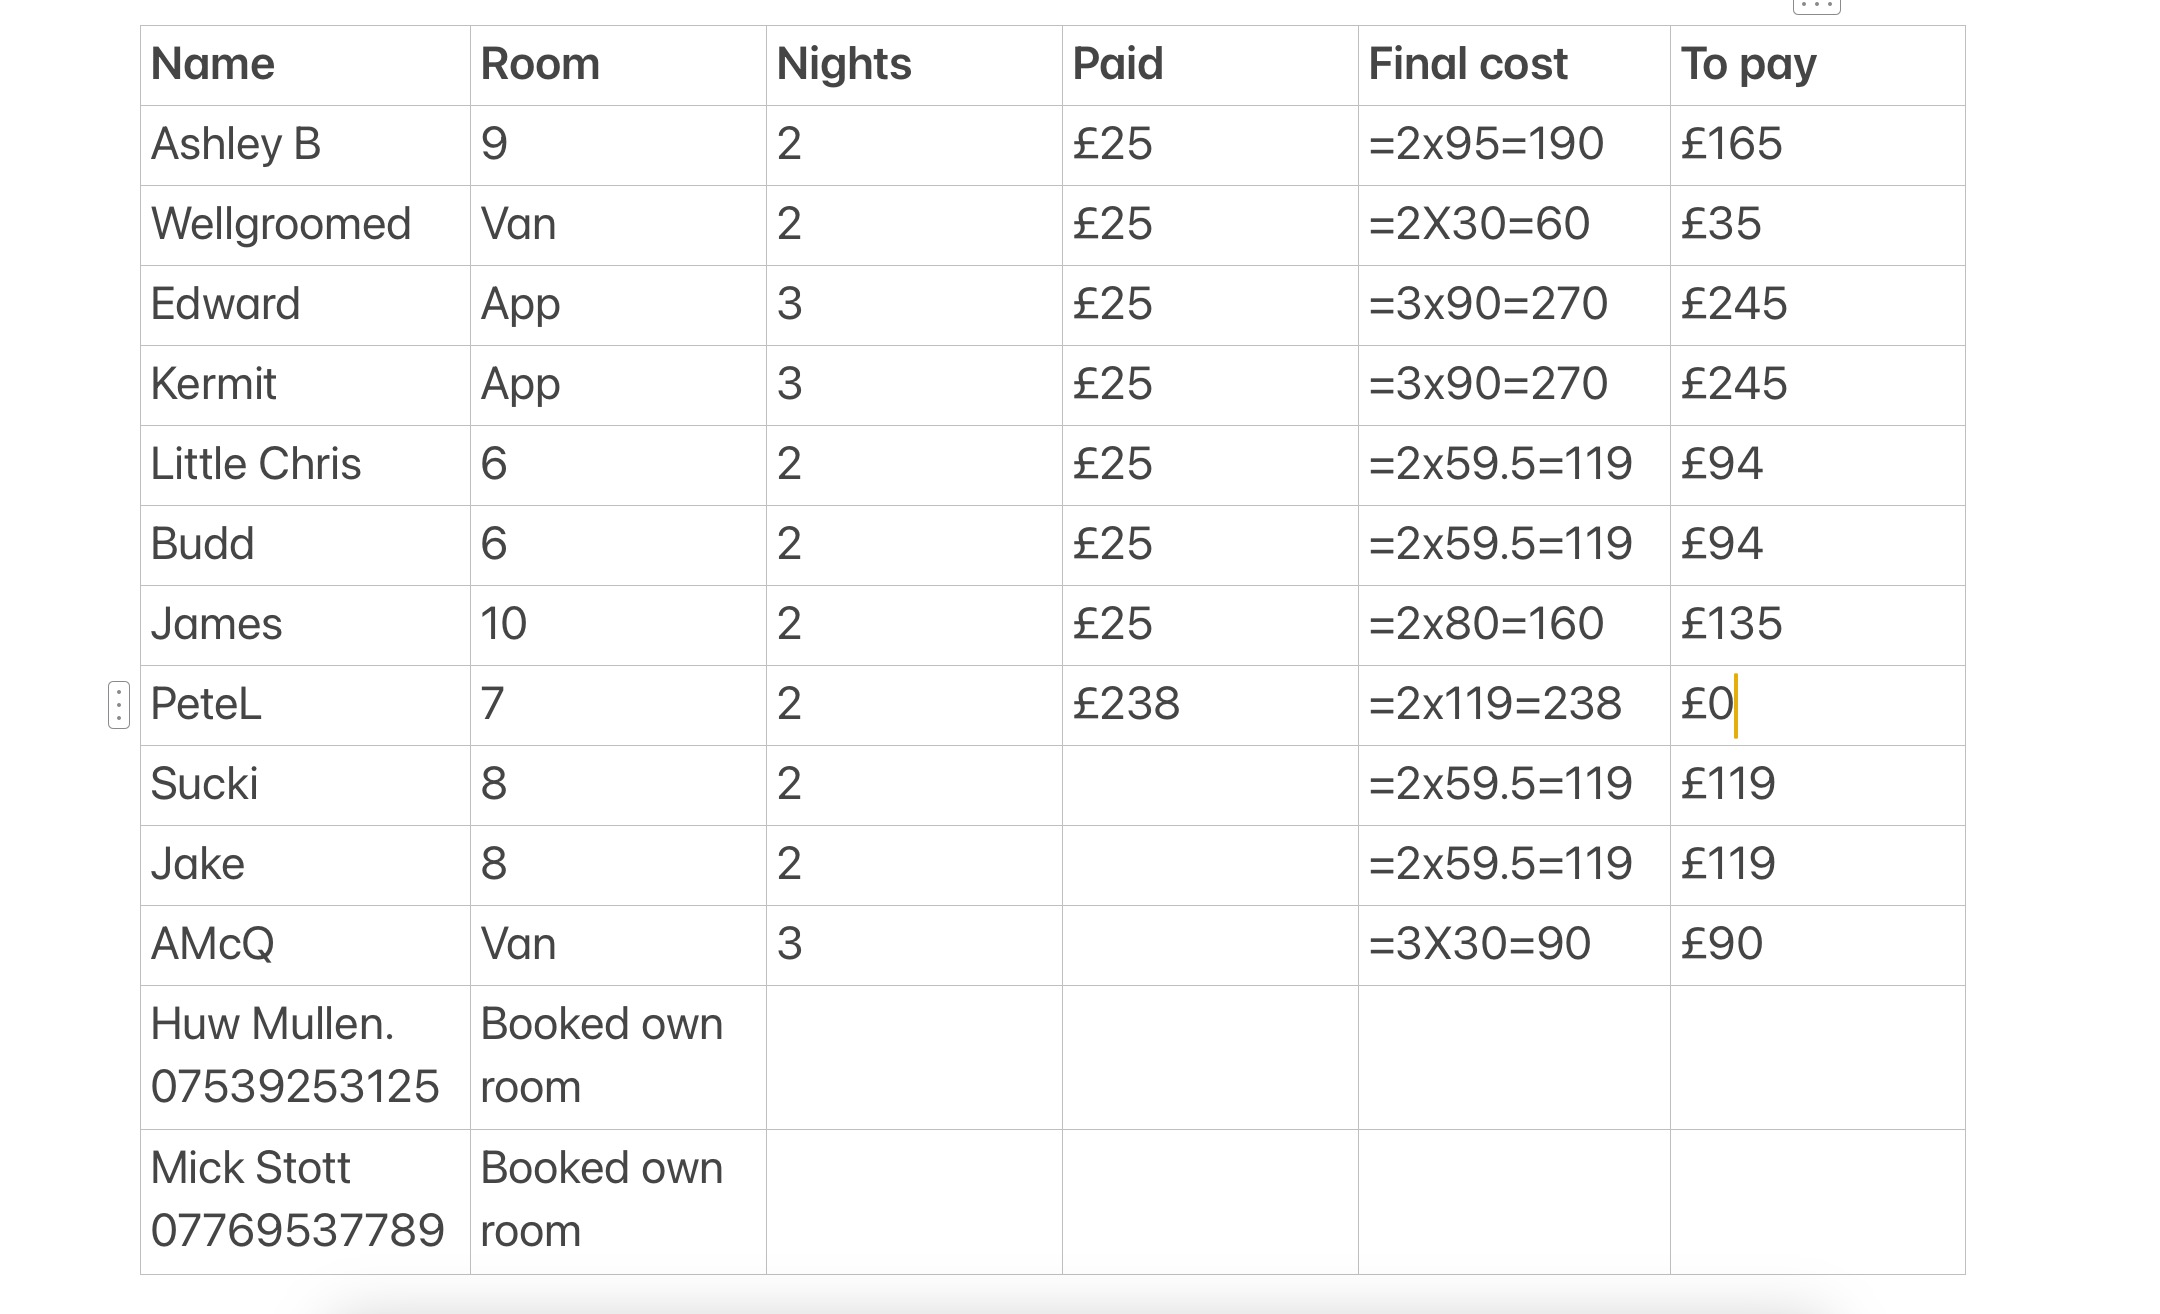Select the Final cost header cell
The width and height of the screenshot is (2160, 1314).
pos(1514,65)
